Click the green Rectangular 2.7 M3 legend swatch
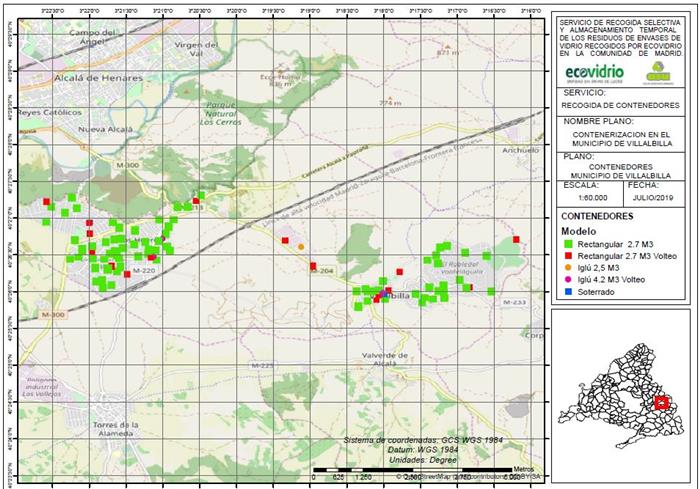The image size is (700, 489). (x=567, y=243)
